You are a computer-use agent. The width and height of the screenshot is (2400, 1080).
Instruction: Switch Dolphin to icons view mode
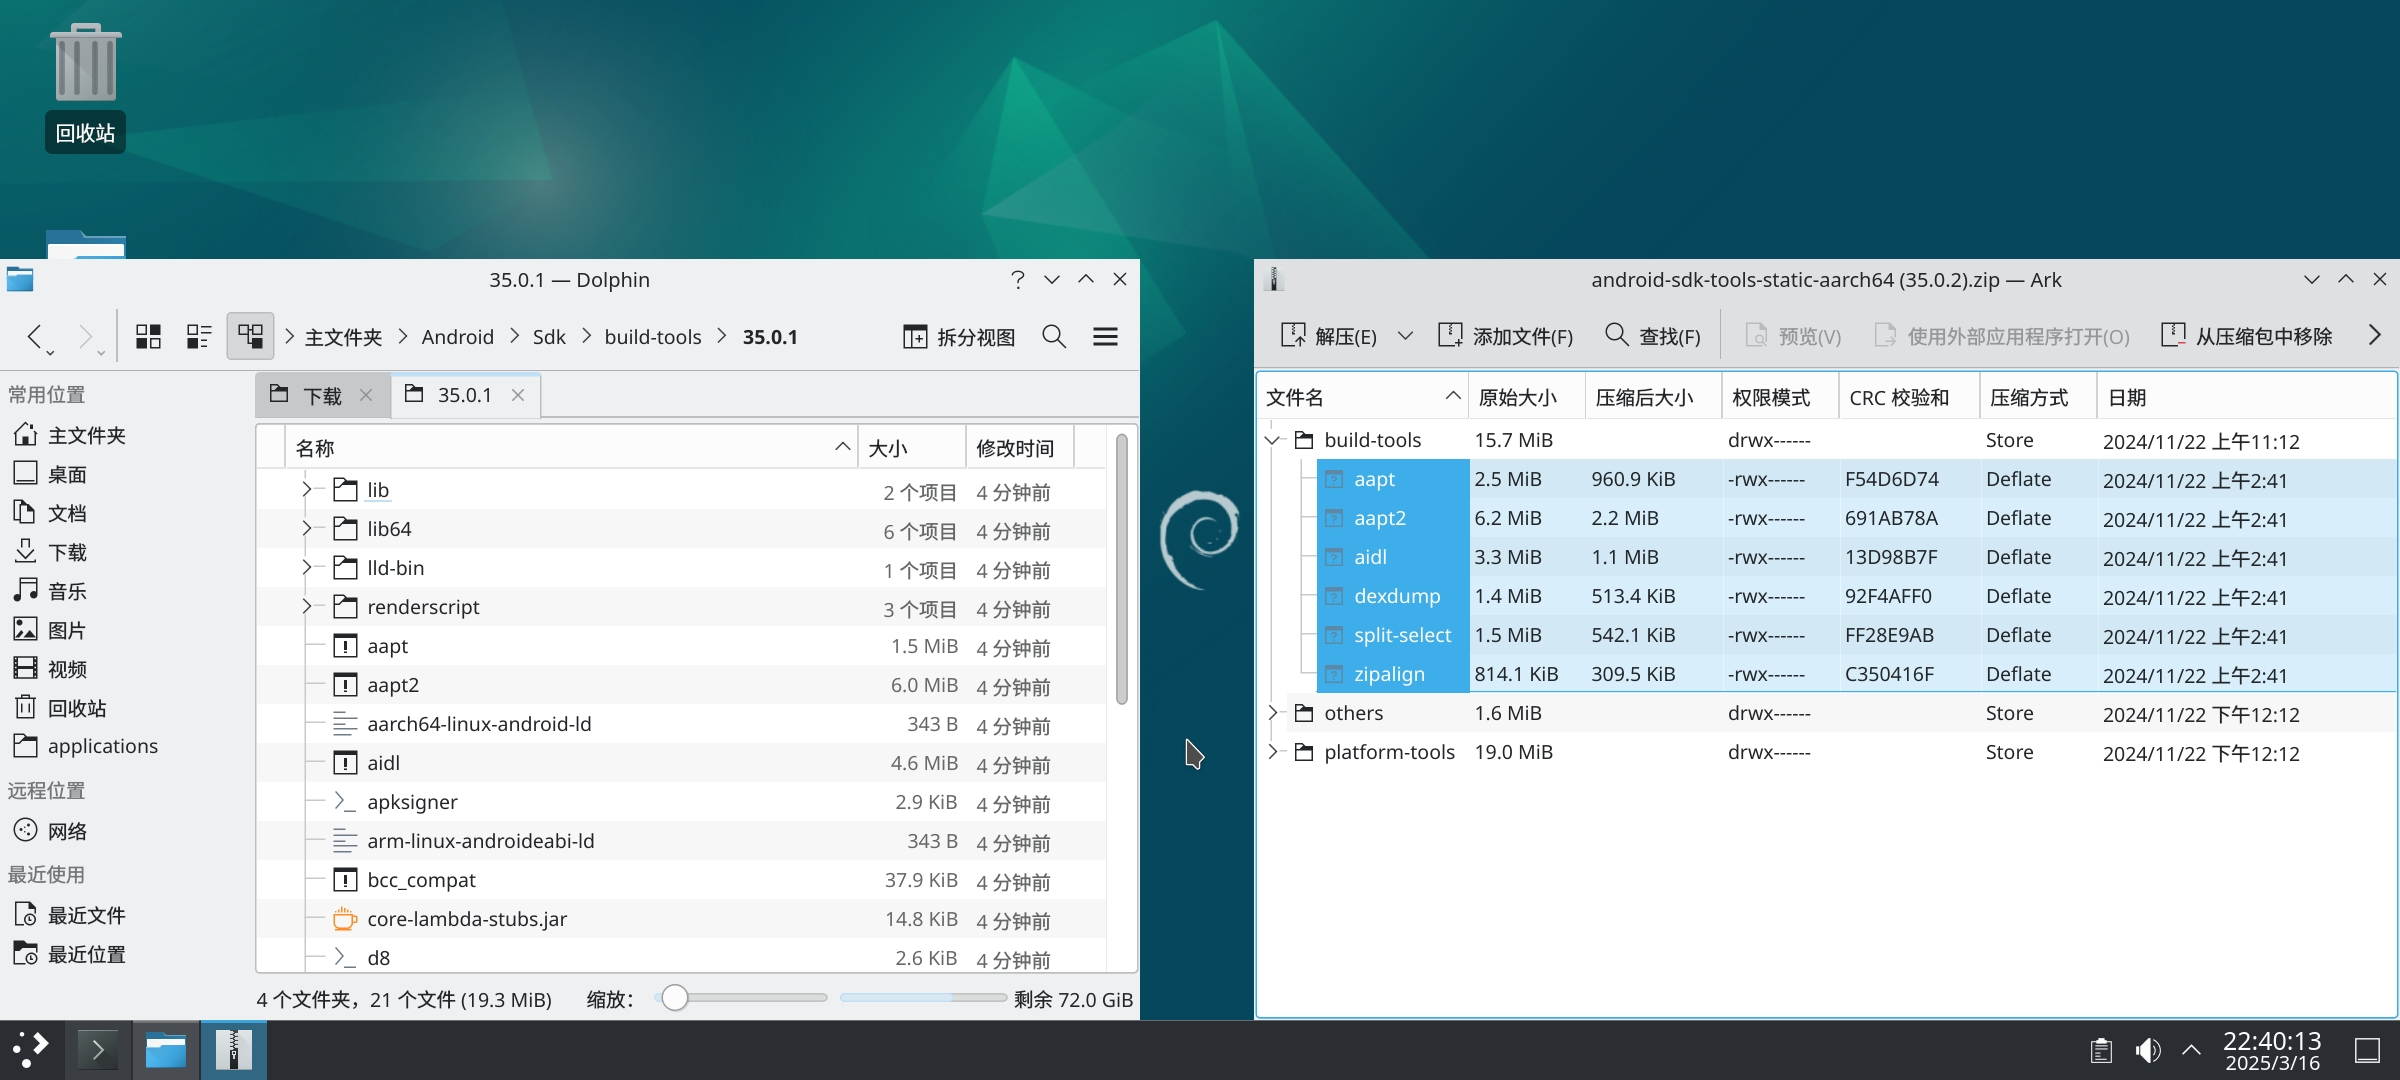click(148, 336)
